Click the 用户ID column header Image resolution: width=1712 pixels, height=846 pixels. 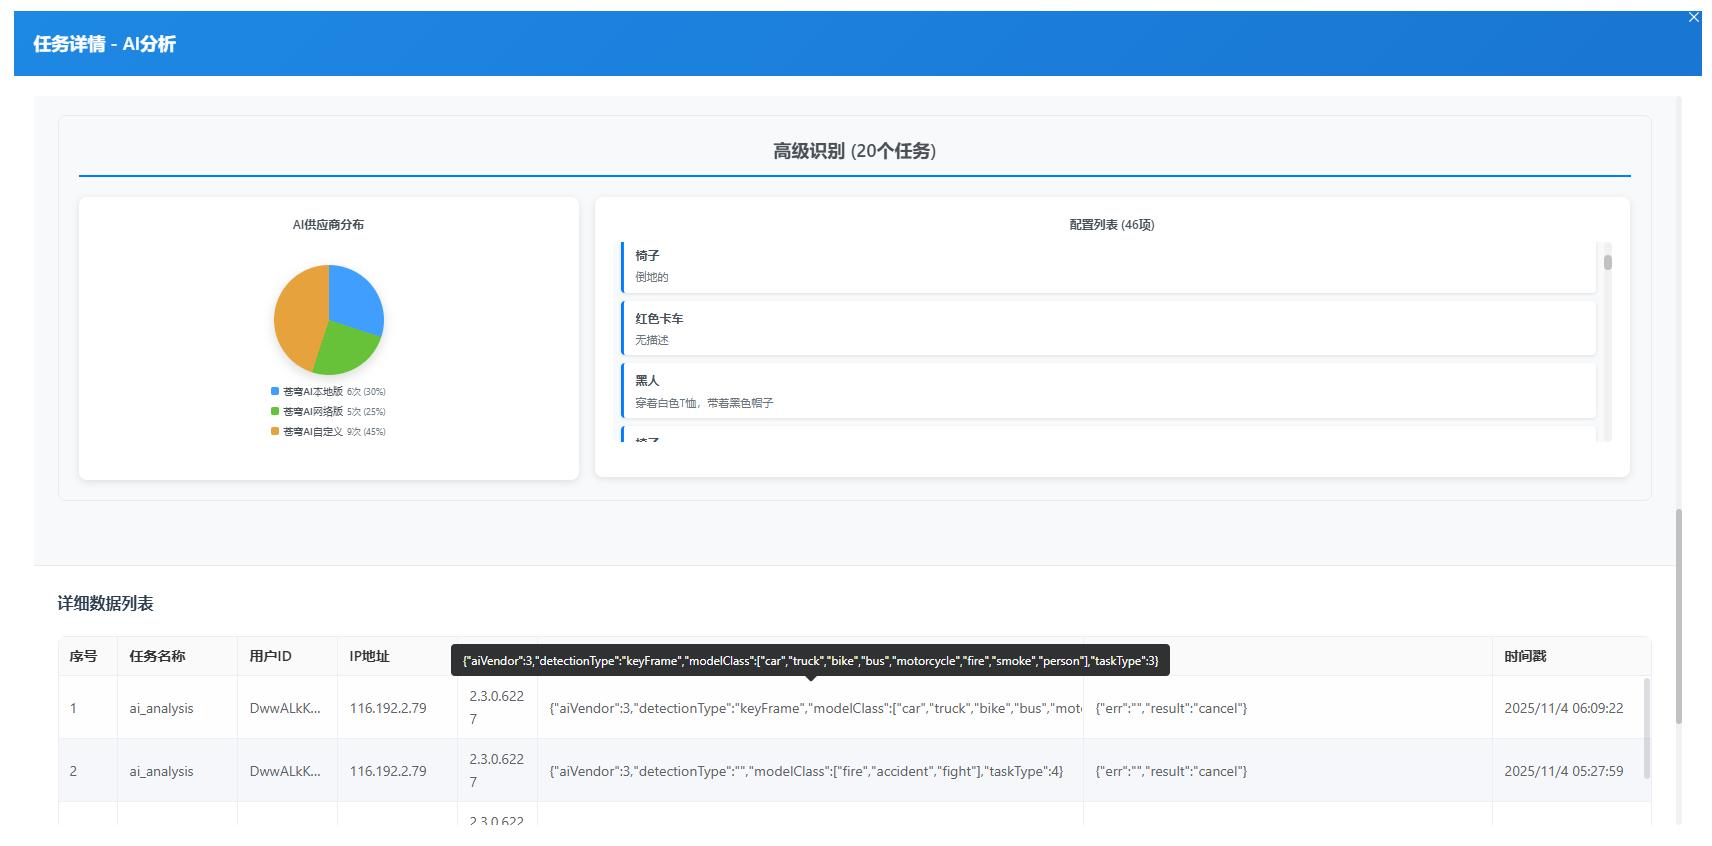point(270,657)
